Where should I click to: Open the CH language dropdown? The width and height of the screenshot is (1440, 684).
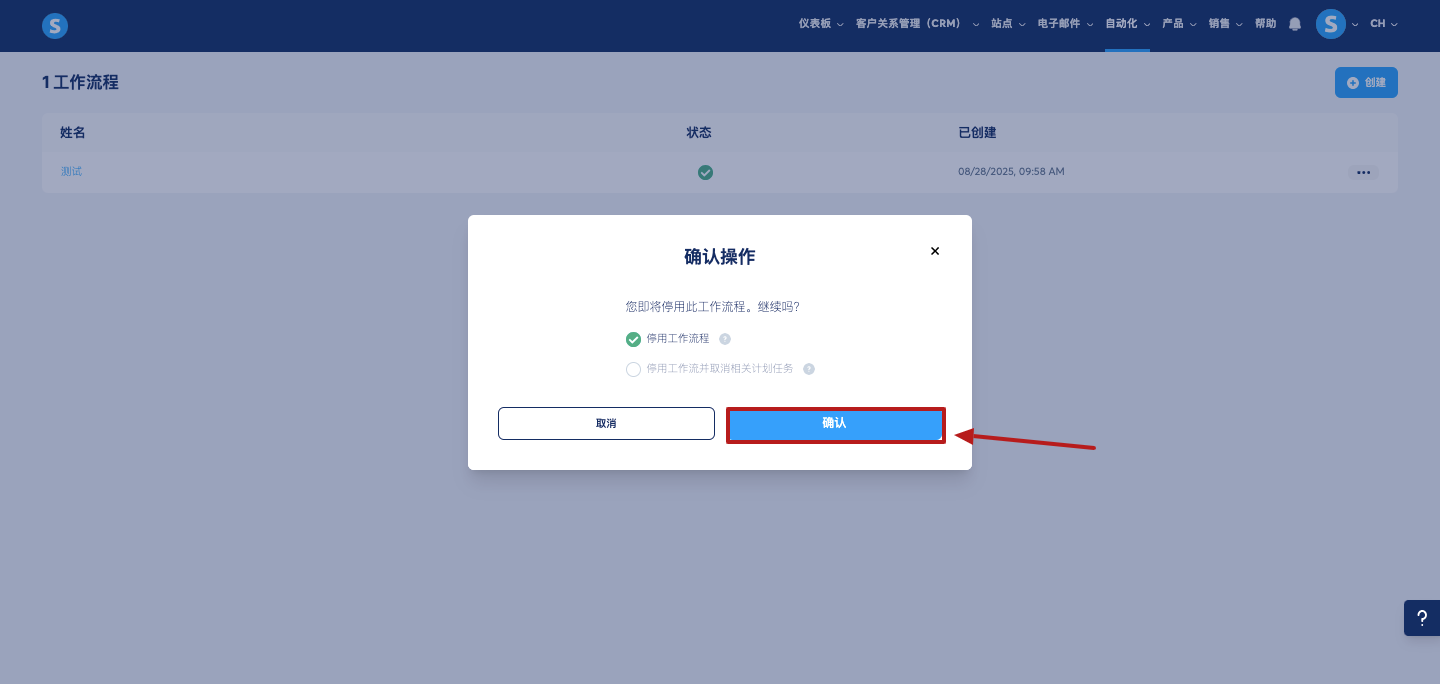(1384, 24)
